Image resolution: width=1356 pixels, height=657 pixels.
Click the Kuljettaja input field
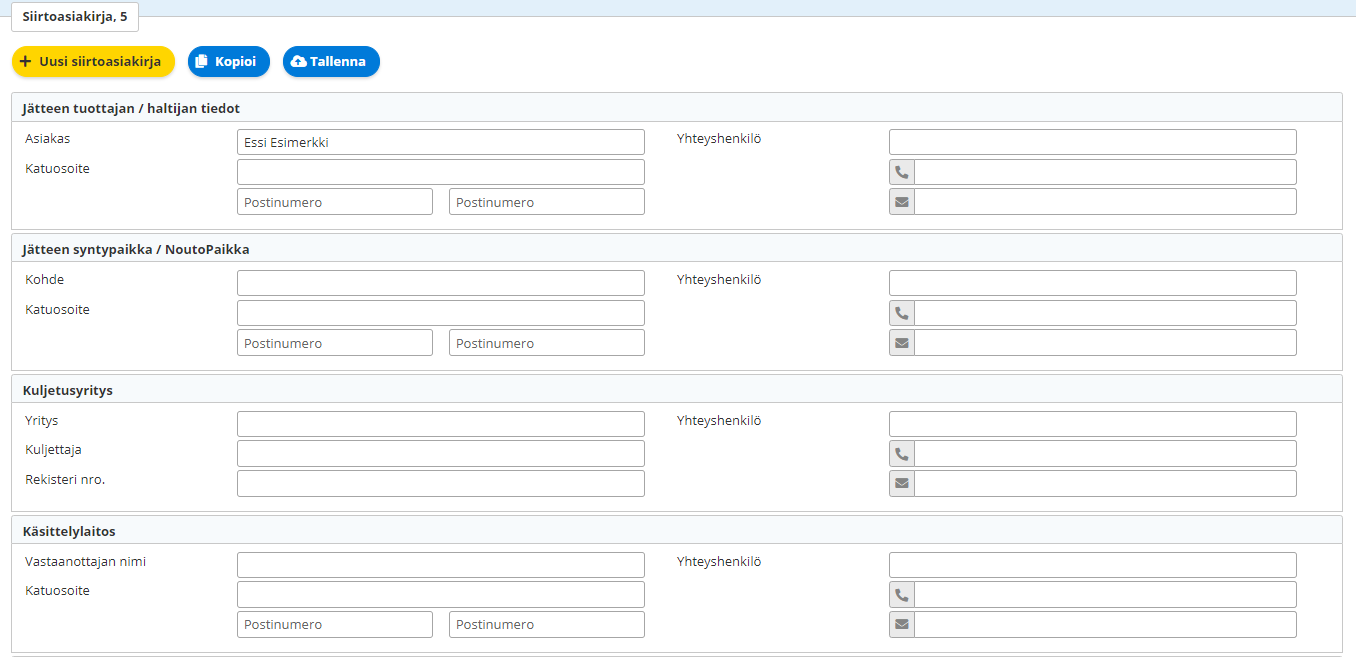440,454
